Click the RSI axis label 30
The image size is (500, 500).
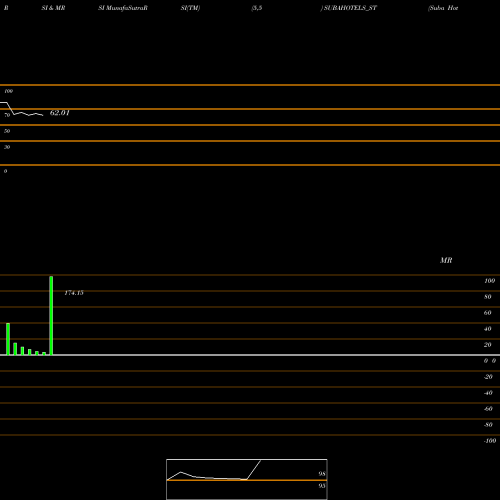tap(7, 147)
